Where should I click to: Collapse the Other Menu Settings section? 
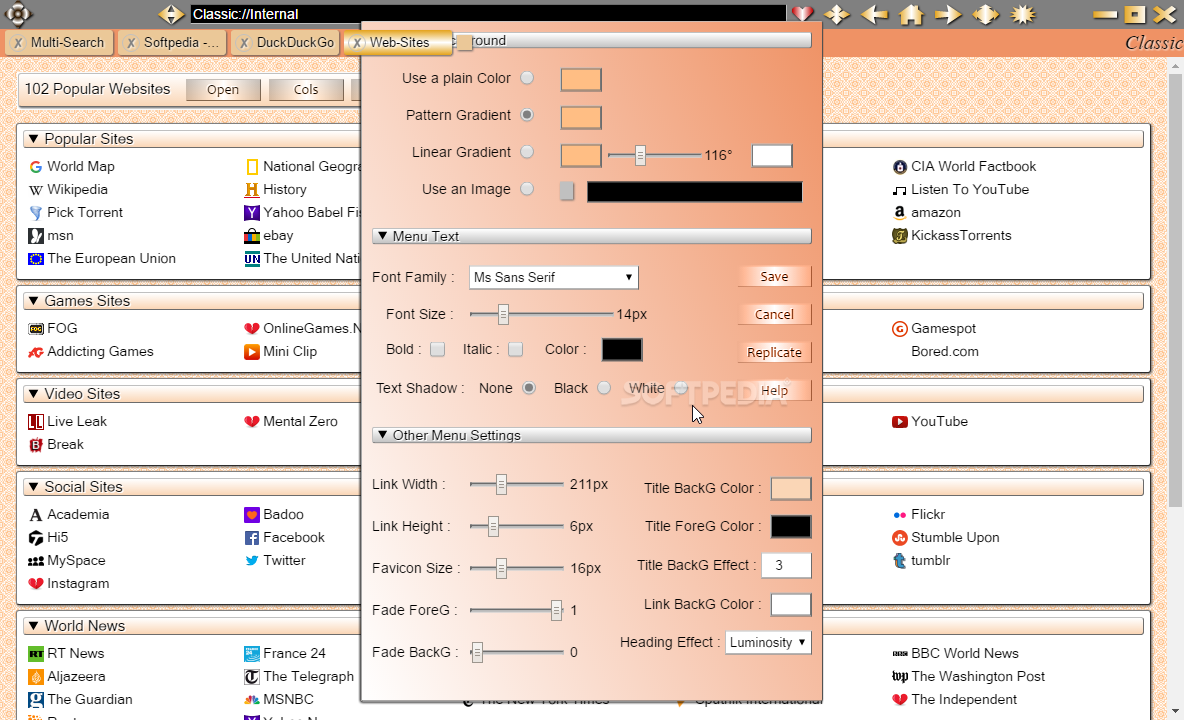coord(383,436)
